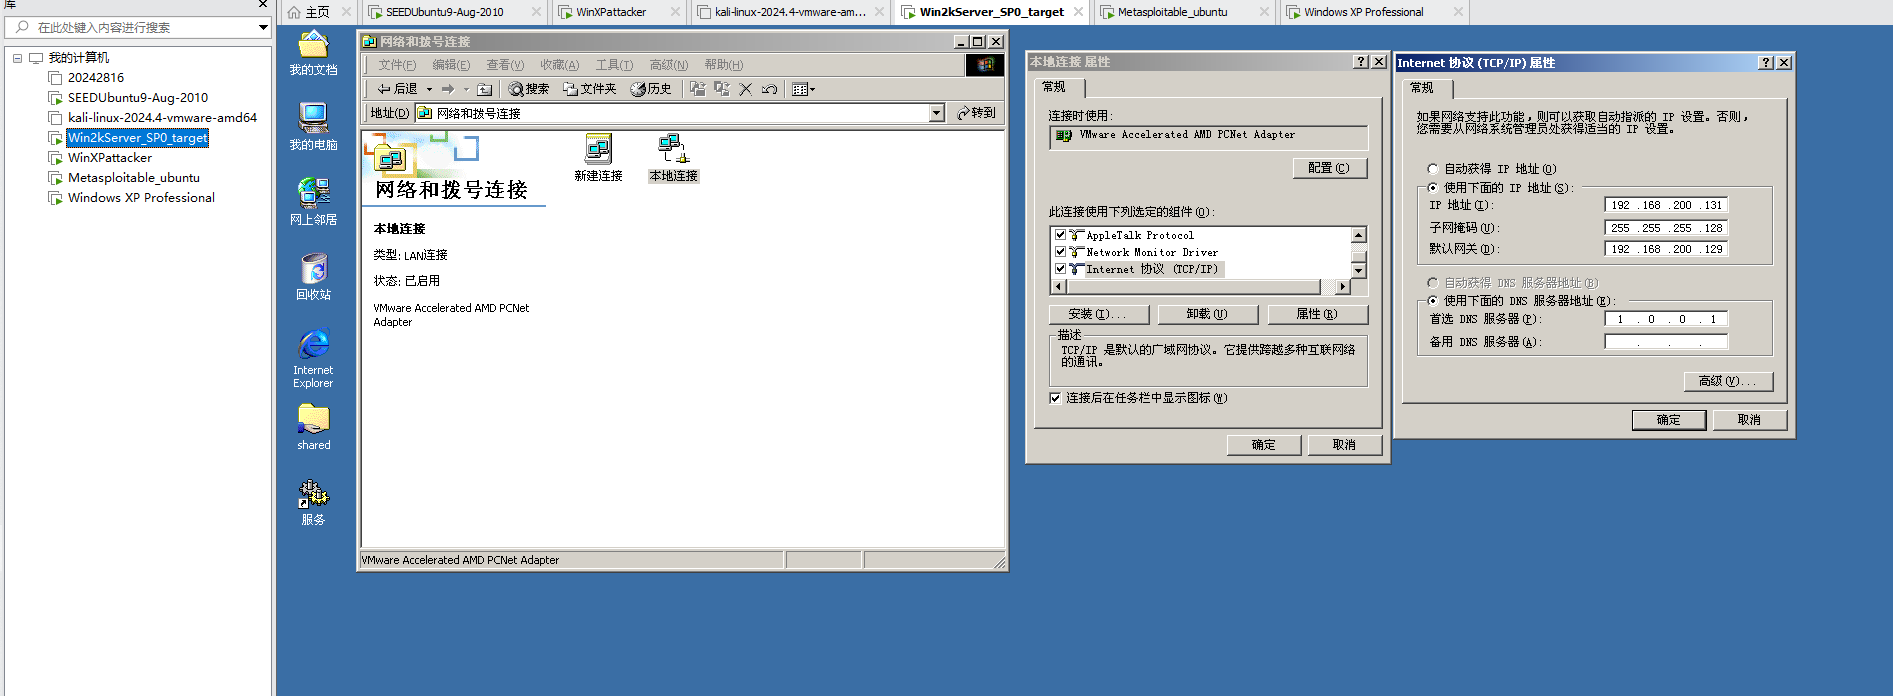Click the 首选 DNS 服务器 field
The width and height of the screenshot is (1893, 696).
1666,319
